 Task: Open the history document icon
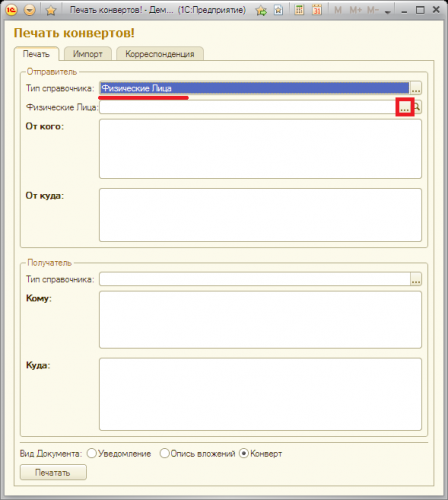[x=278, y=10]
